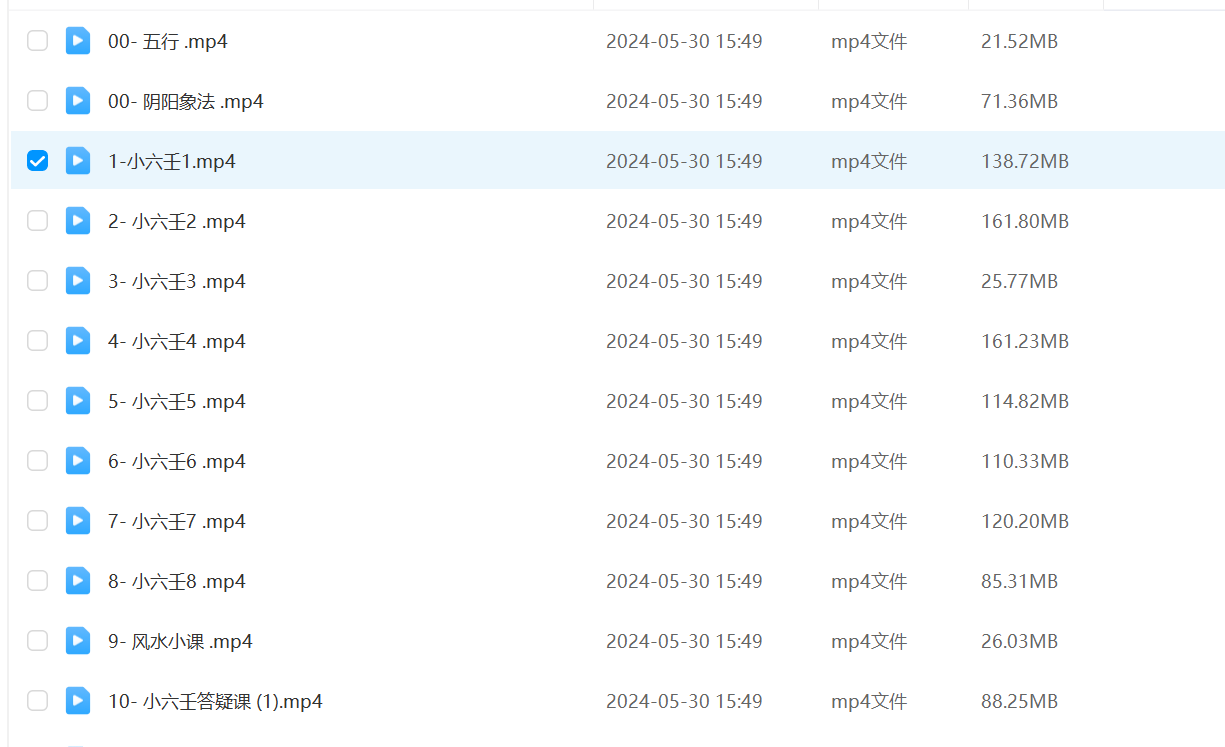The width and height of the screenshot is (1225, 747).
Task: Click the video icon of 5- 小六壬5 .mp4
Action: [x=78, y=401]
